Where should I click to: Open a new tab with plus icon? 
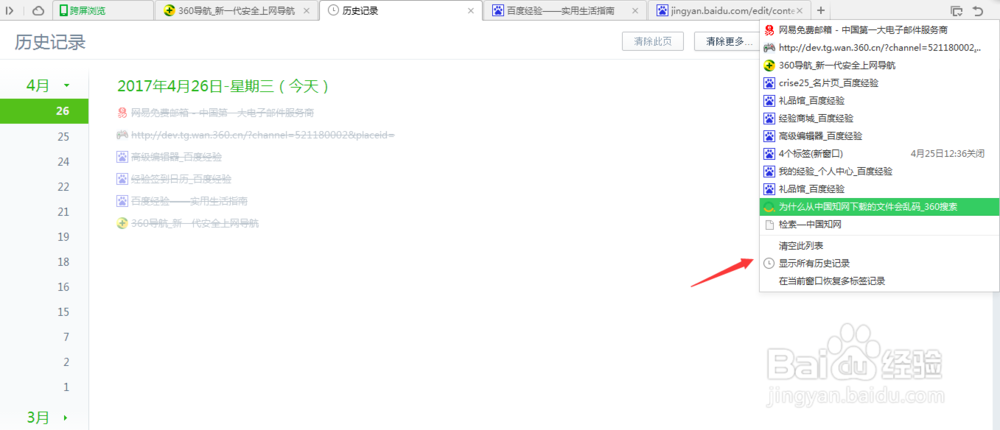tap(821, 10)
